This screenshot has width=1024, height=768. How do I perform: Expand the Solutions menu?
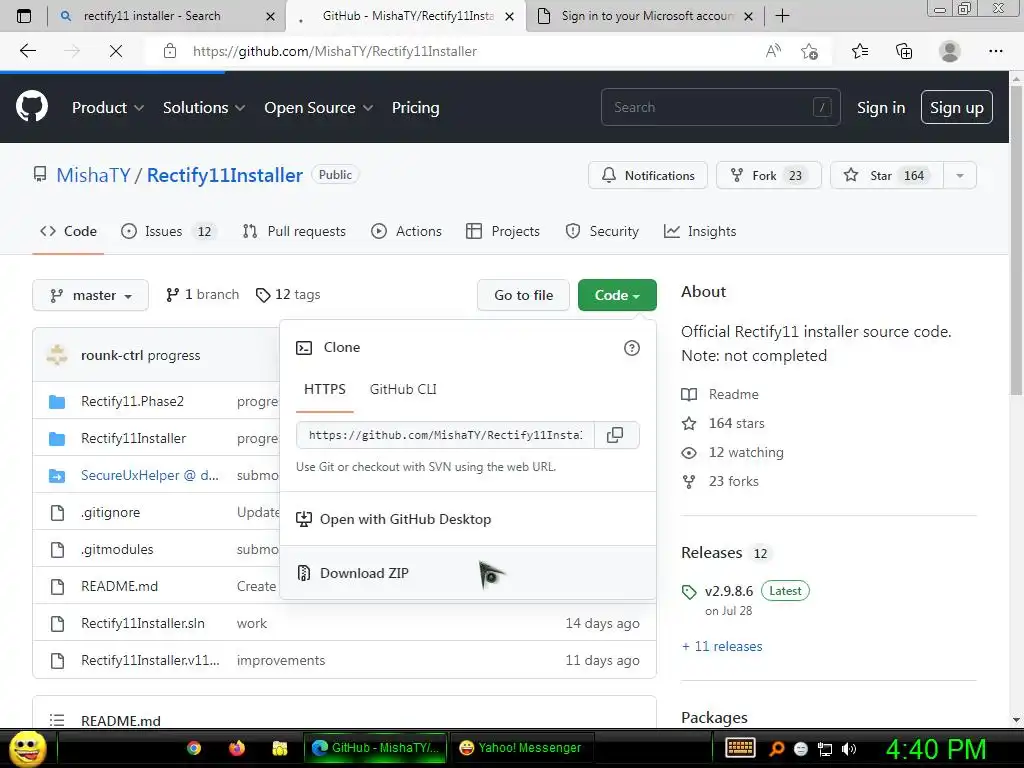[204, 108]
